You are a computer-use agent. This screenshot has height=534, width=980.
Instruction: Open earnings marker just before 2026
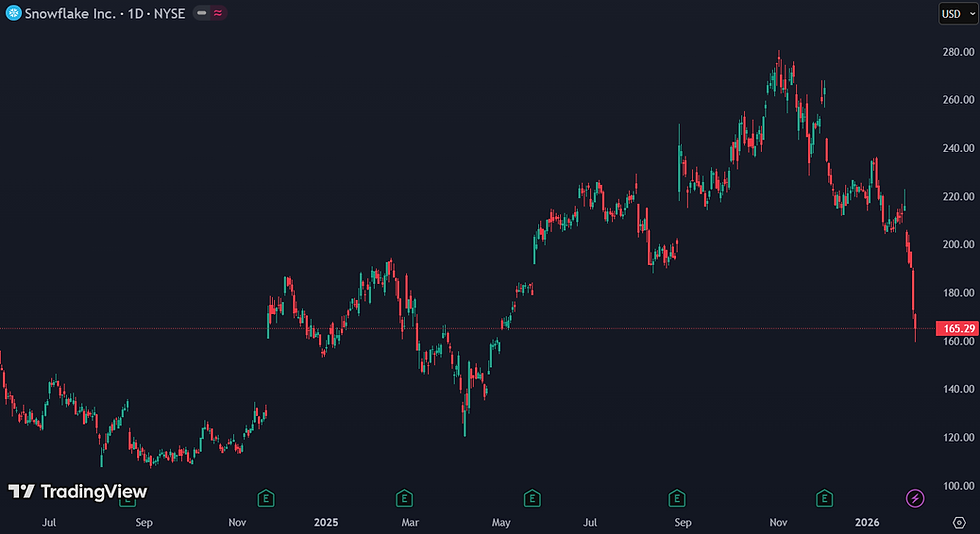pyautogui.click(x=824, y=498)
